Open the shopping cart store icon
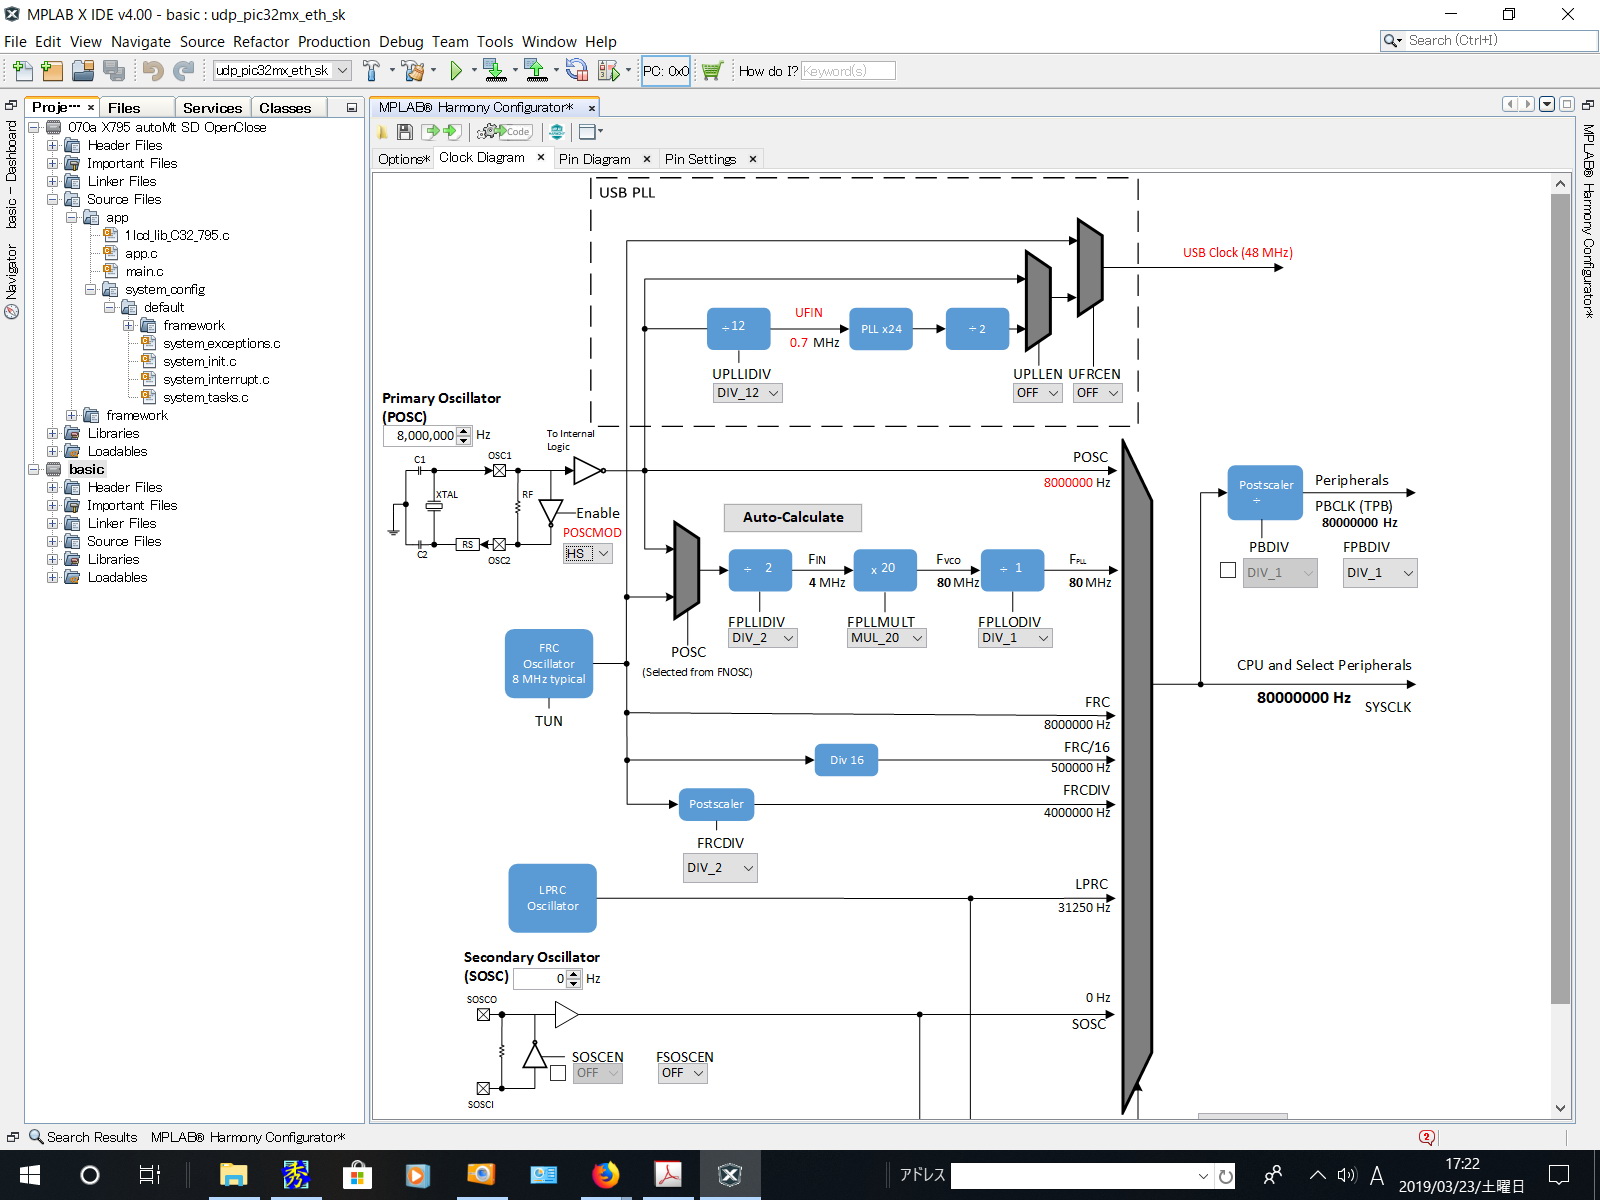 pyautogui.click(x=712, y=70)
